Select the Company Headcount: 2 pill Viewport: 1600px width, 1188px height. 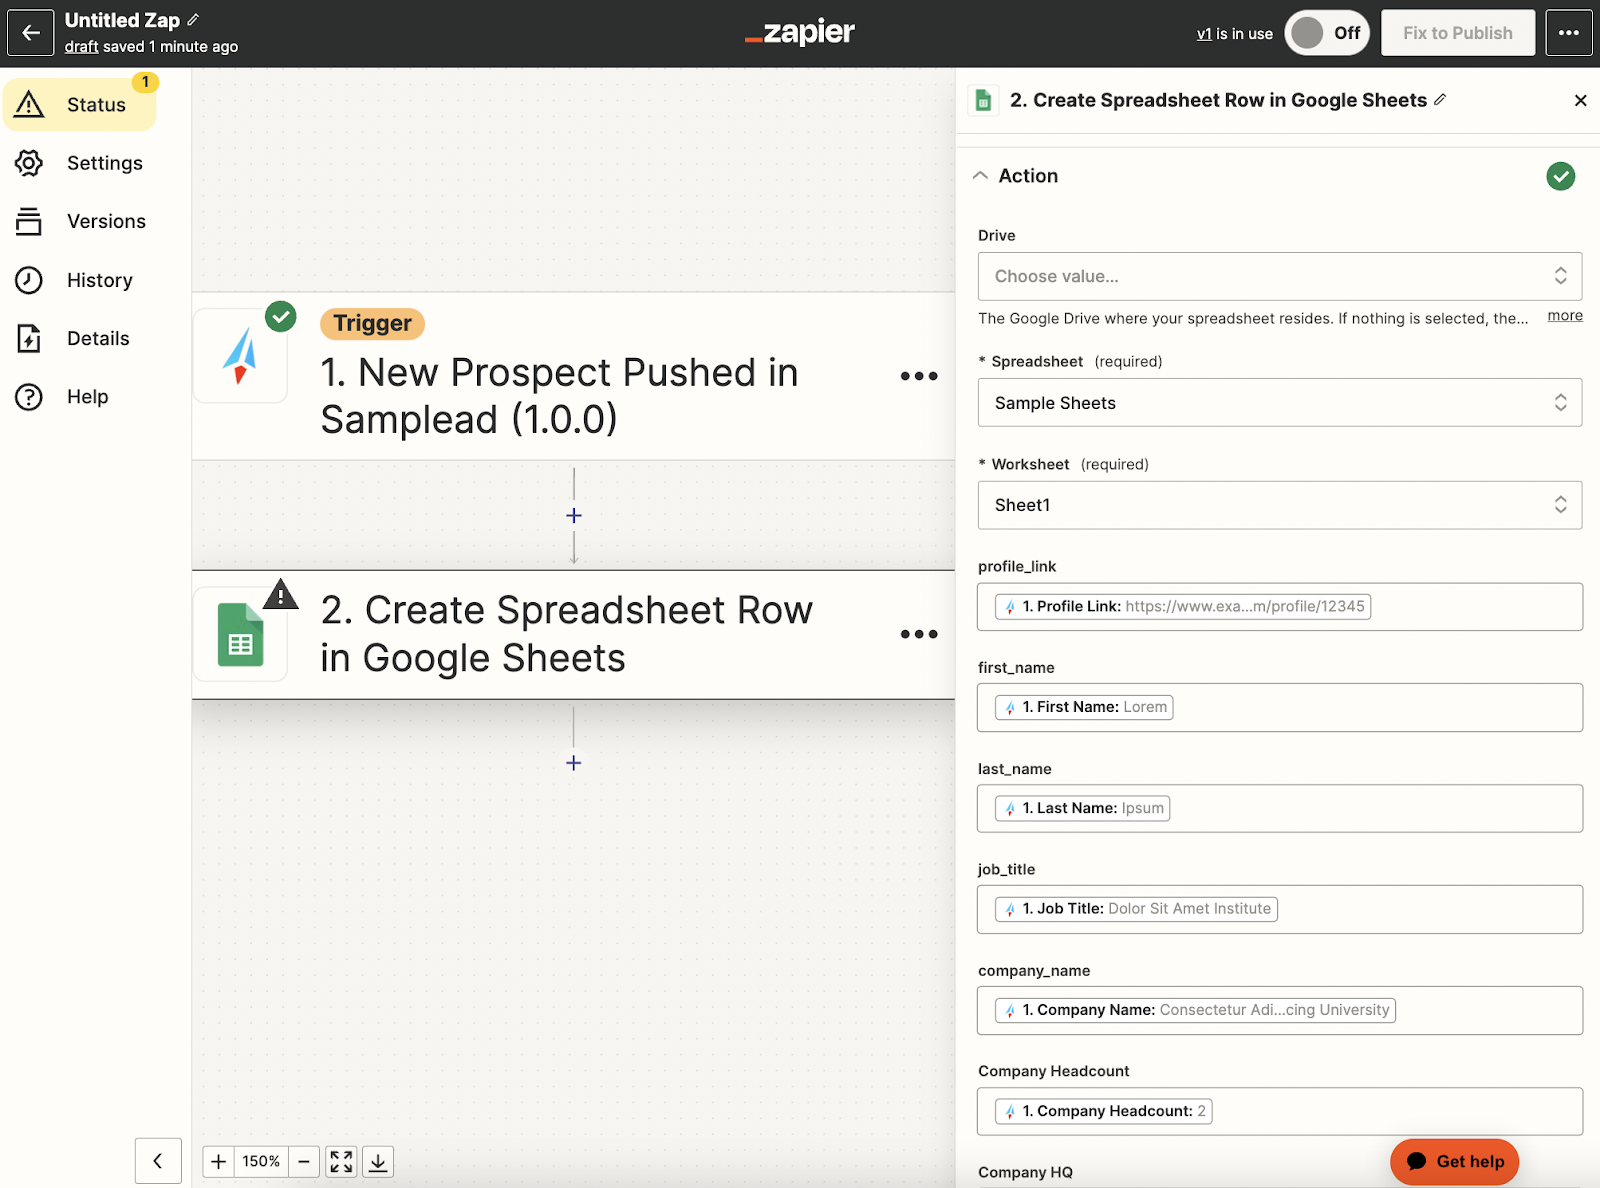click(x=1103, y=1111)
